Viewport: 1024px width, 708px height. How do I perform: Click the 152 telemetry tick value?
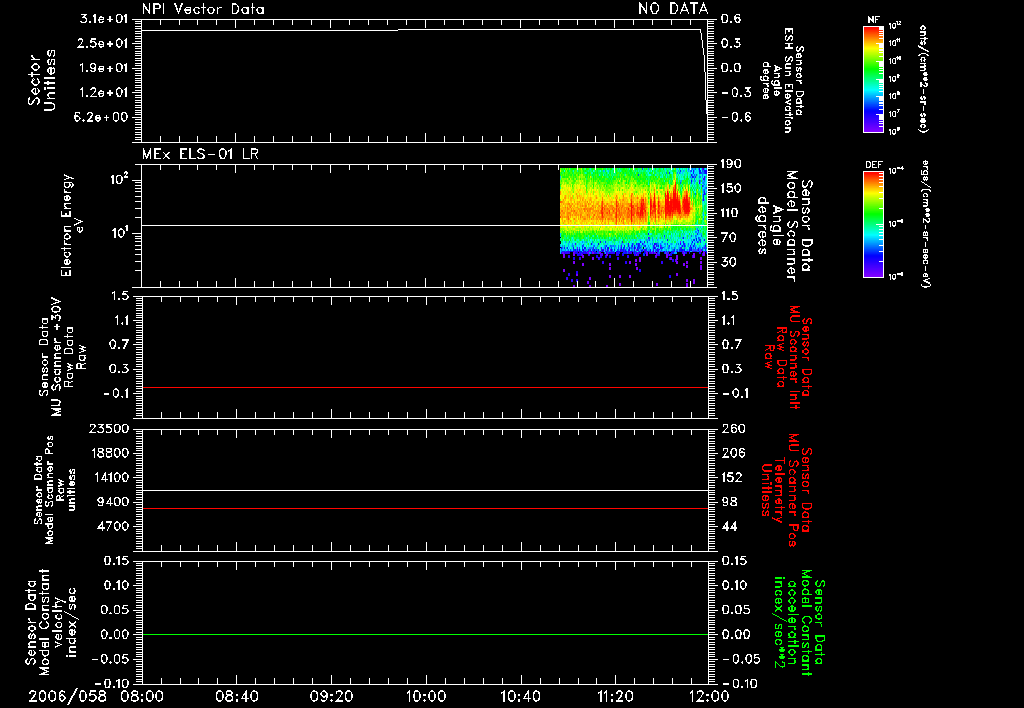coord(733,478)
